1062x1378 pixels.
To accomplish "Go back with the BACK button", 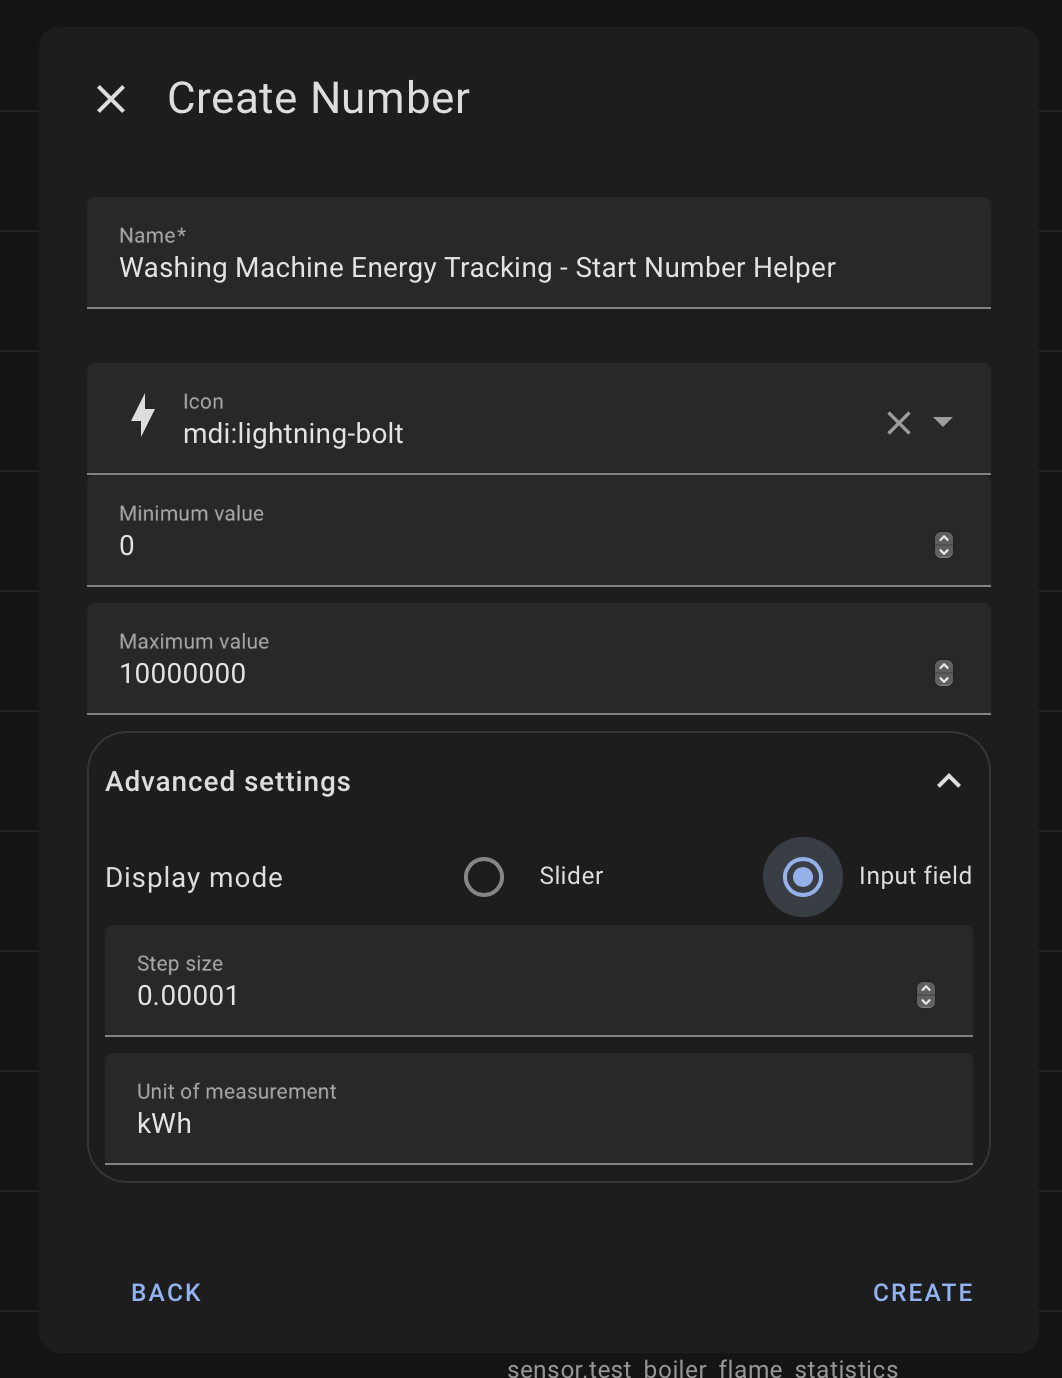I will pos(166,1293).
